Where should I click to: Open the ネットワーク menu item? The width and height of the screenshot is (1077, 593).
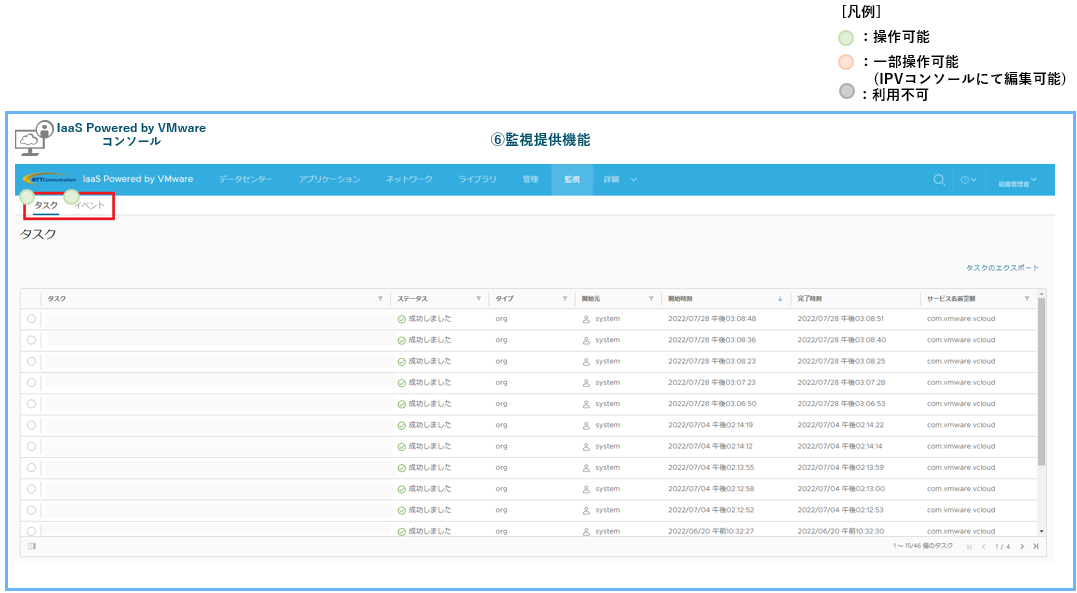pyautogui.click(x=409, y=180)
